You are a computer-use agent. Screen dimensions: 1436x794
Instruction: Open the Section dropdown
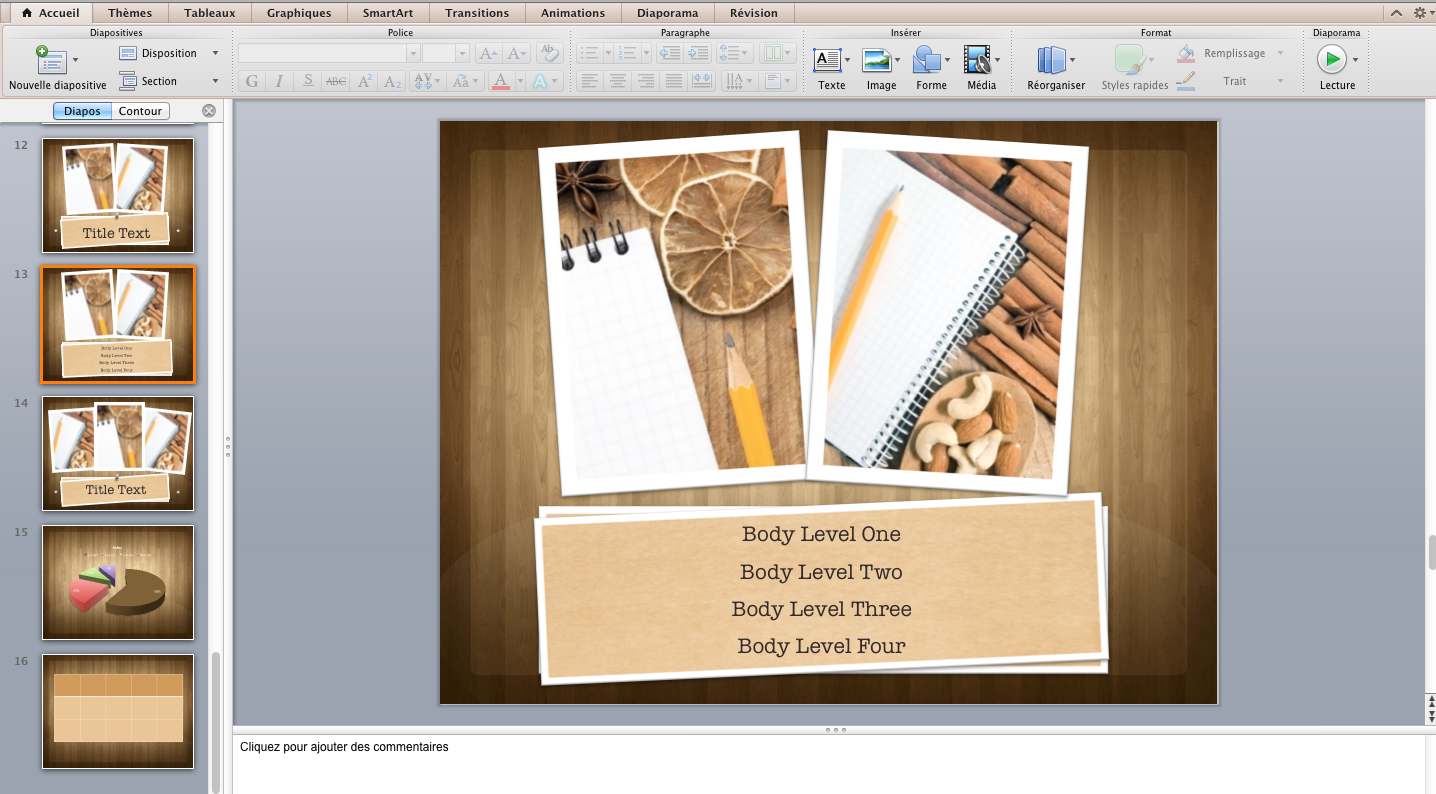click(215, 81)
